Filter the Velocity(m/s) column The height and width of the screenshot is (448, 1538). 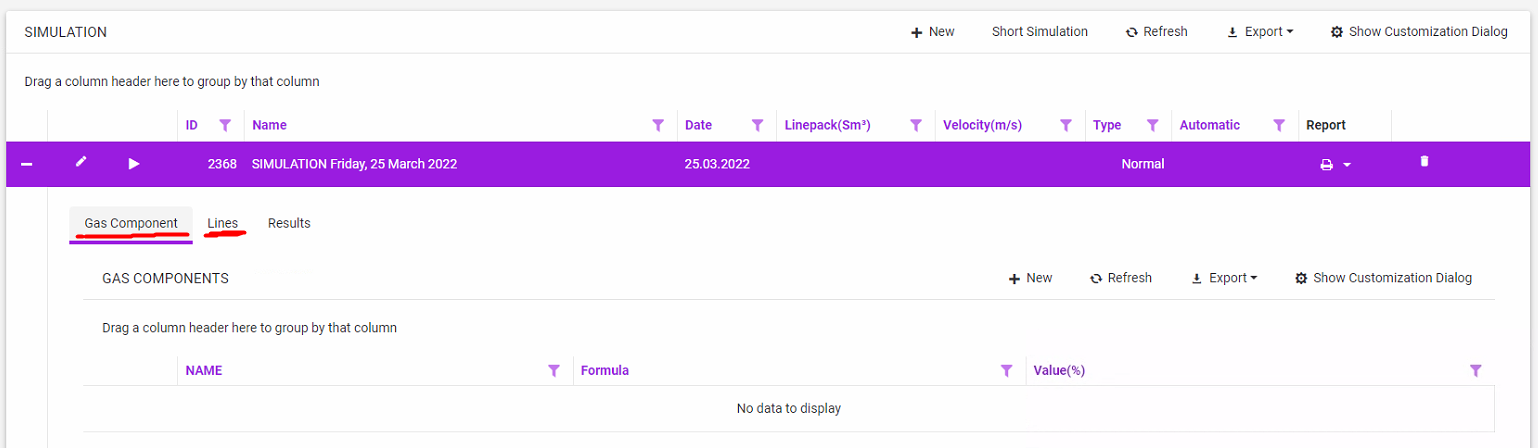point(1065,125)
